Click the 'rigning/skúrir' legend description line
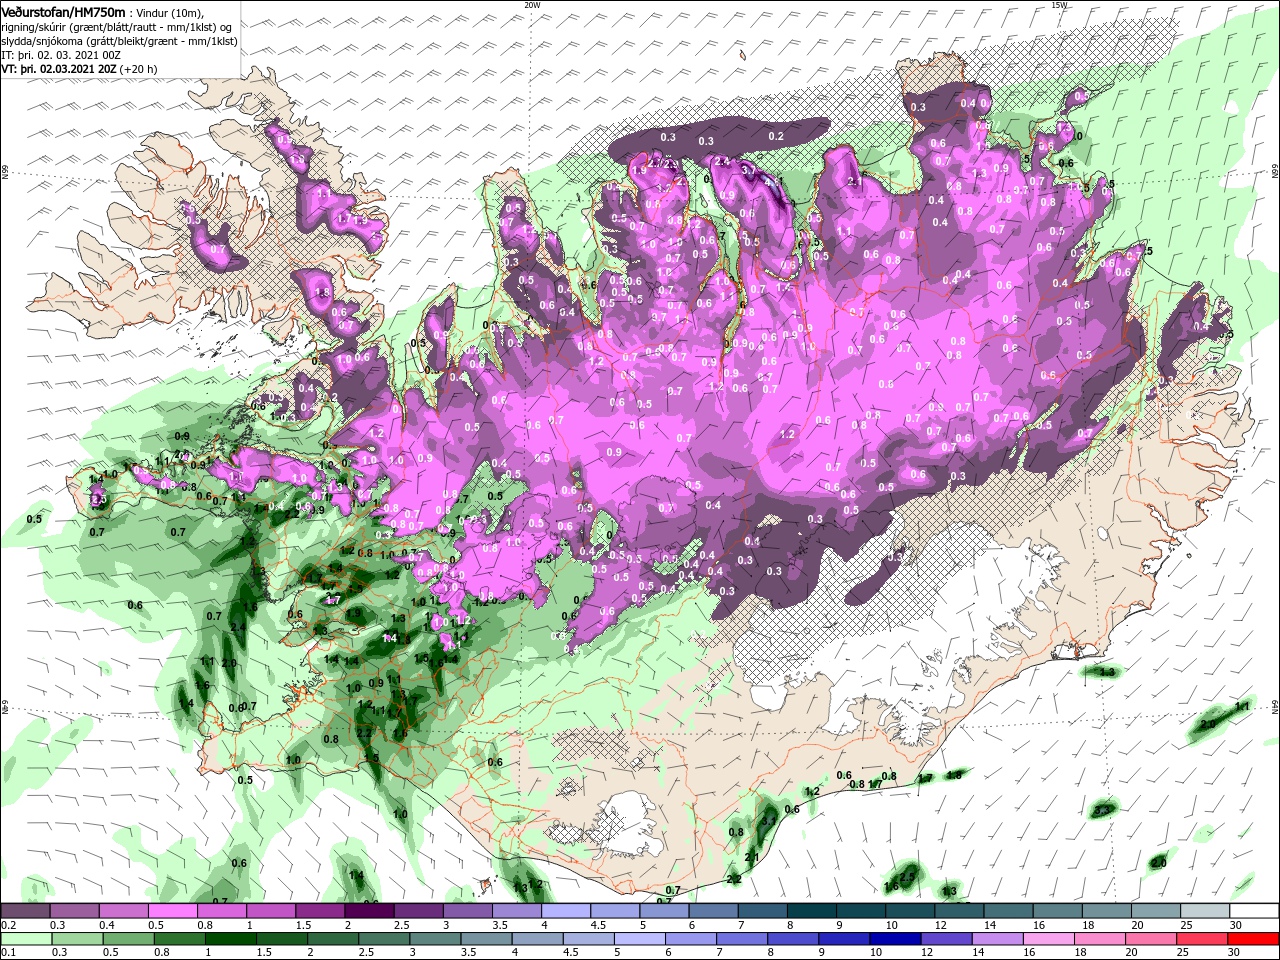Viewport: 1280px width, 960px height. click(x=115, y=26)
